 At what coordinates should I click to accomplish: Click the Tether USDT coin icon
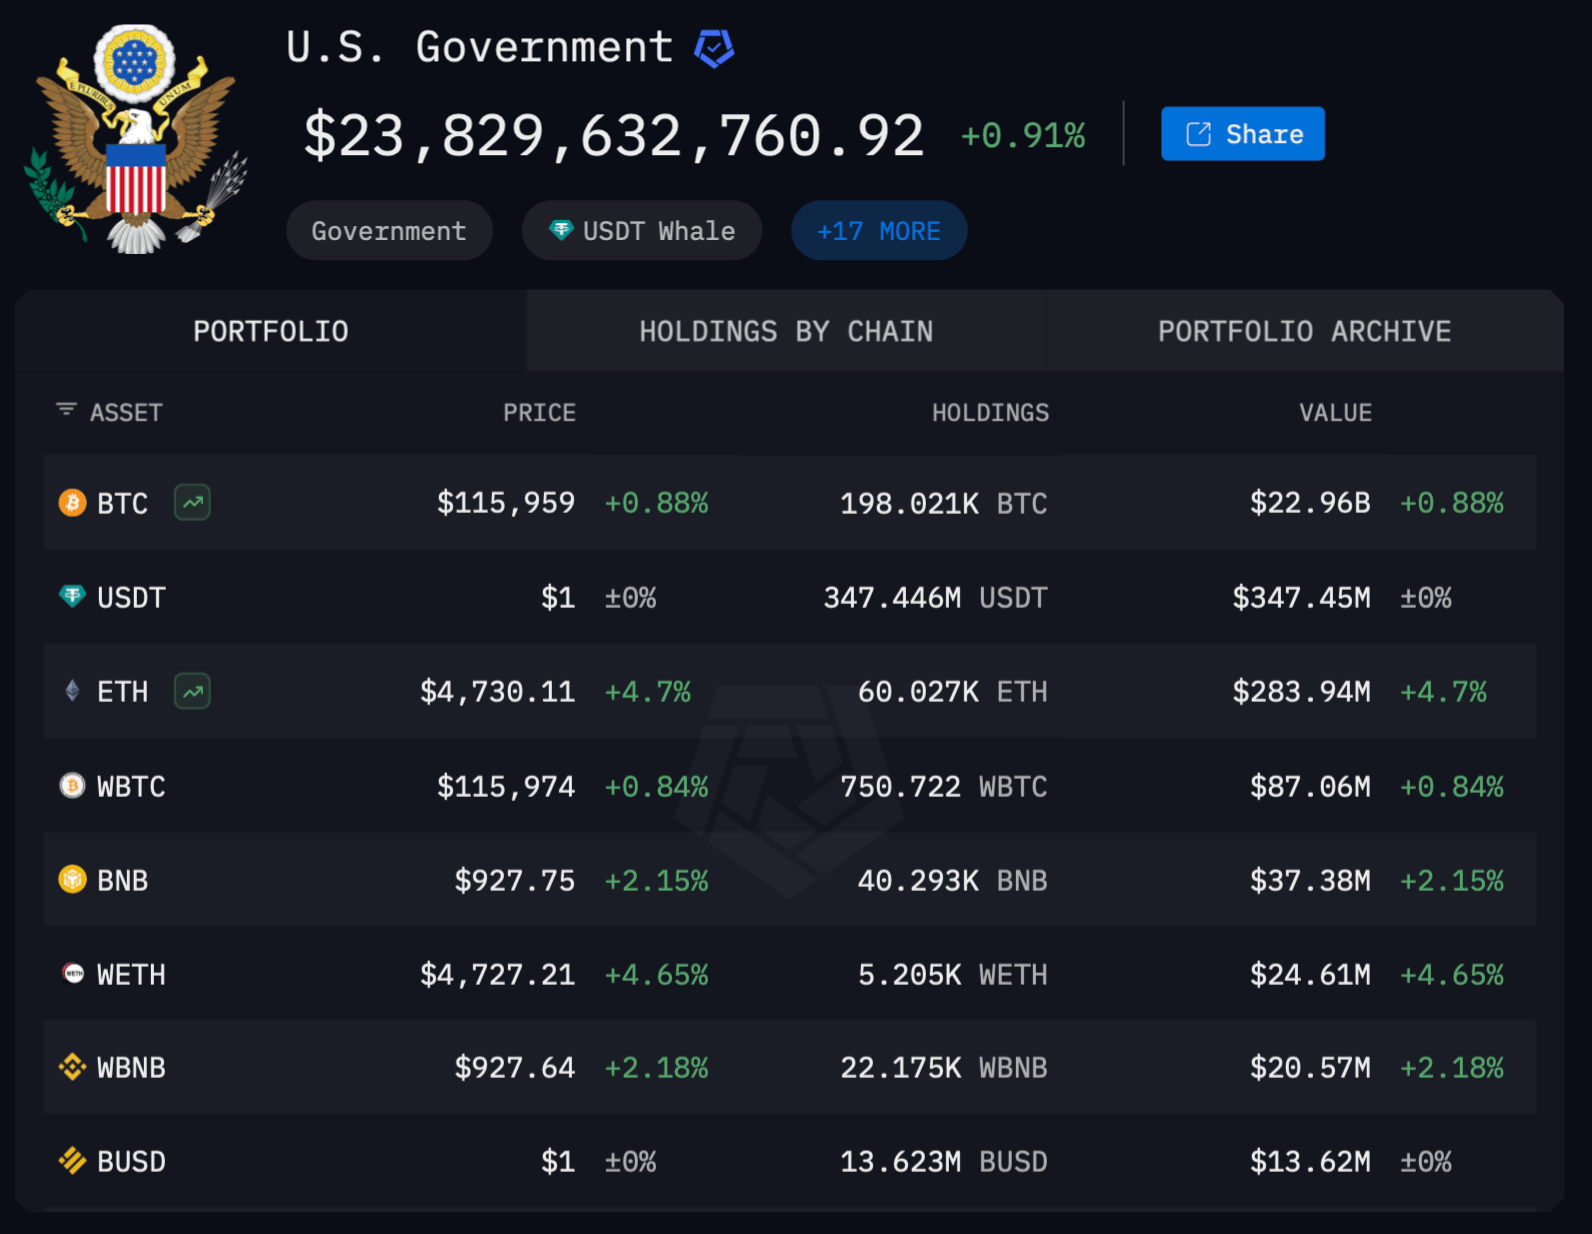(x=72, y=597)
